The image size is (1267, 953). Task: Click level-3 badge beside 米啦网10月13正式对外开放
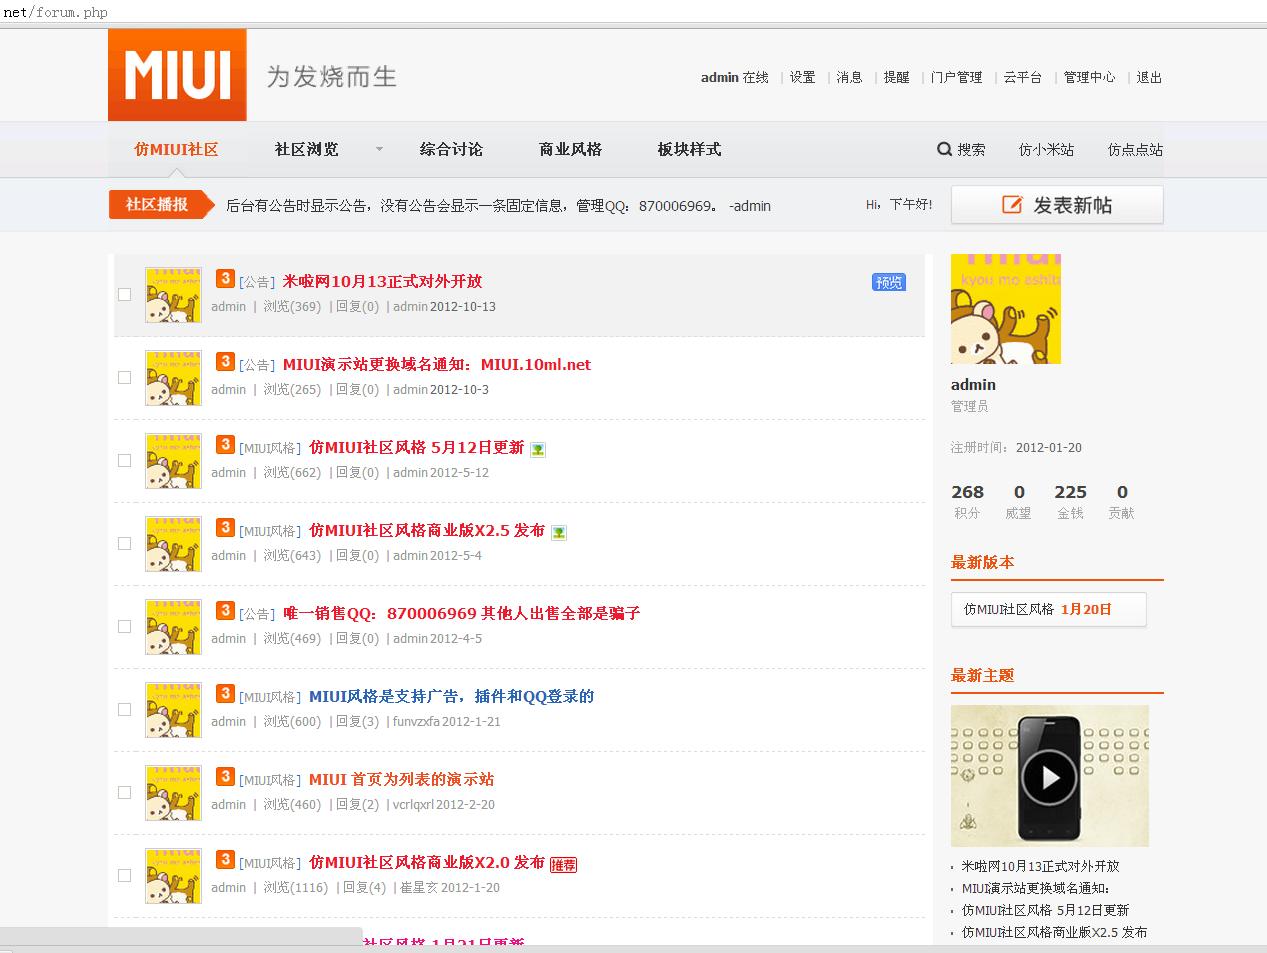[225, 278]
